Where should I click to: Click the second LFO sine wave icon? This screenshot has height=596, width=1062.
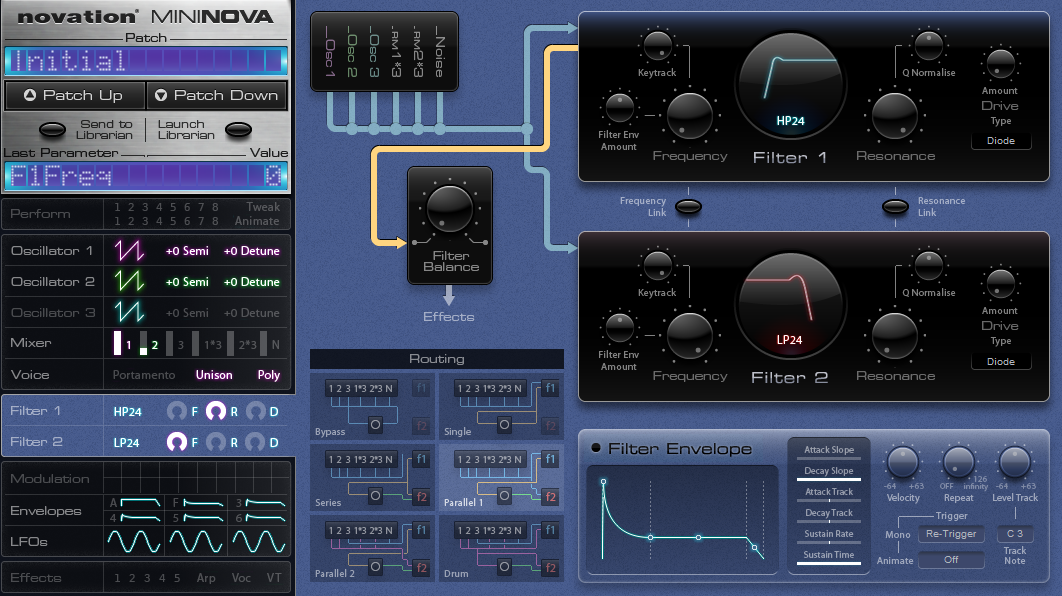(196, 542)
